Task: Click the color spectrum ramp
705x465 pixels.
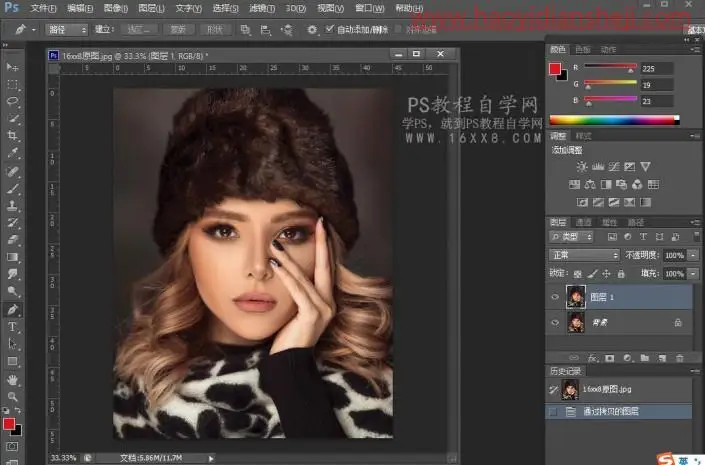Action: 614,120
